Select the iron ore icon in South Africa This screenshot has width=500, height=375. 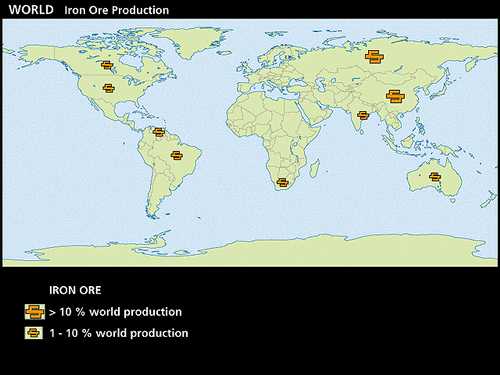[282, 183]
